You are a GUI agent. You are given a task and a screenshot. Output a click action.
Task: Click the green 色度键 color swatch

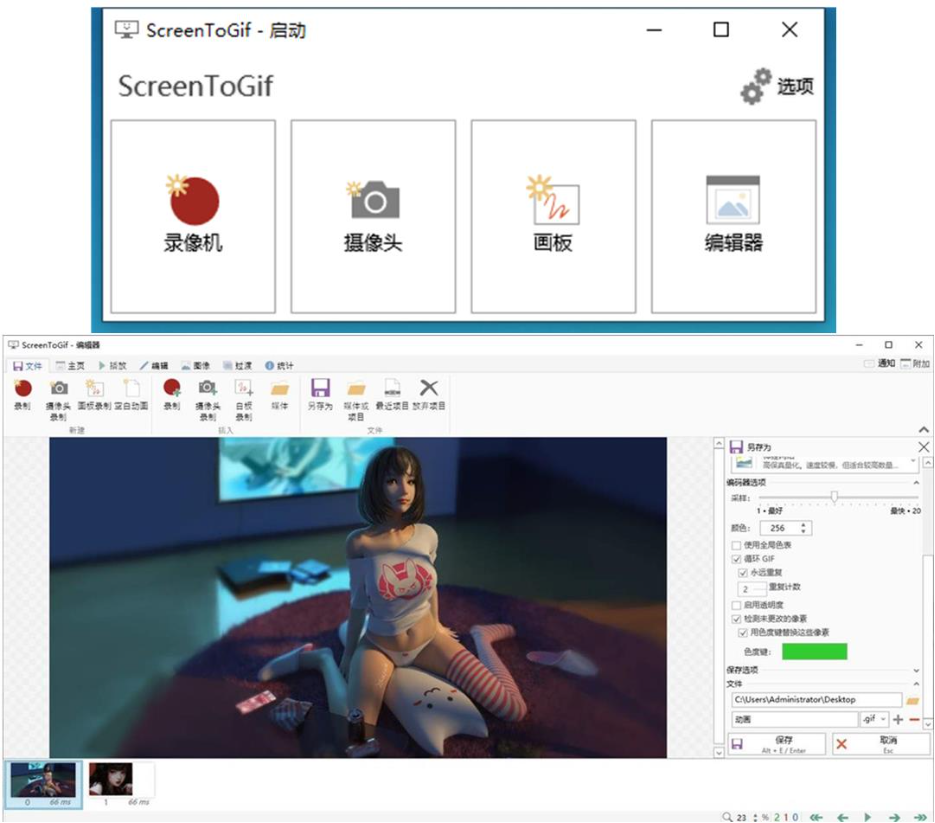[814, 651]
